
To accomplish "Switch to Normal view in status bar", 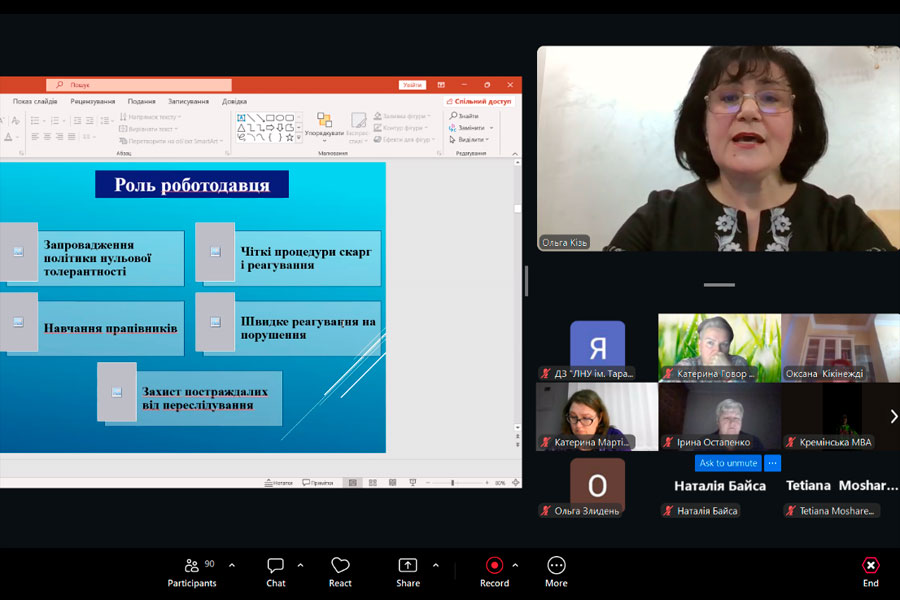I will (352, 483).
